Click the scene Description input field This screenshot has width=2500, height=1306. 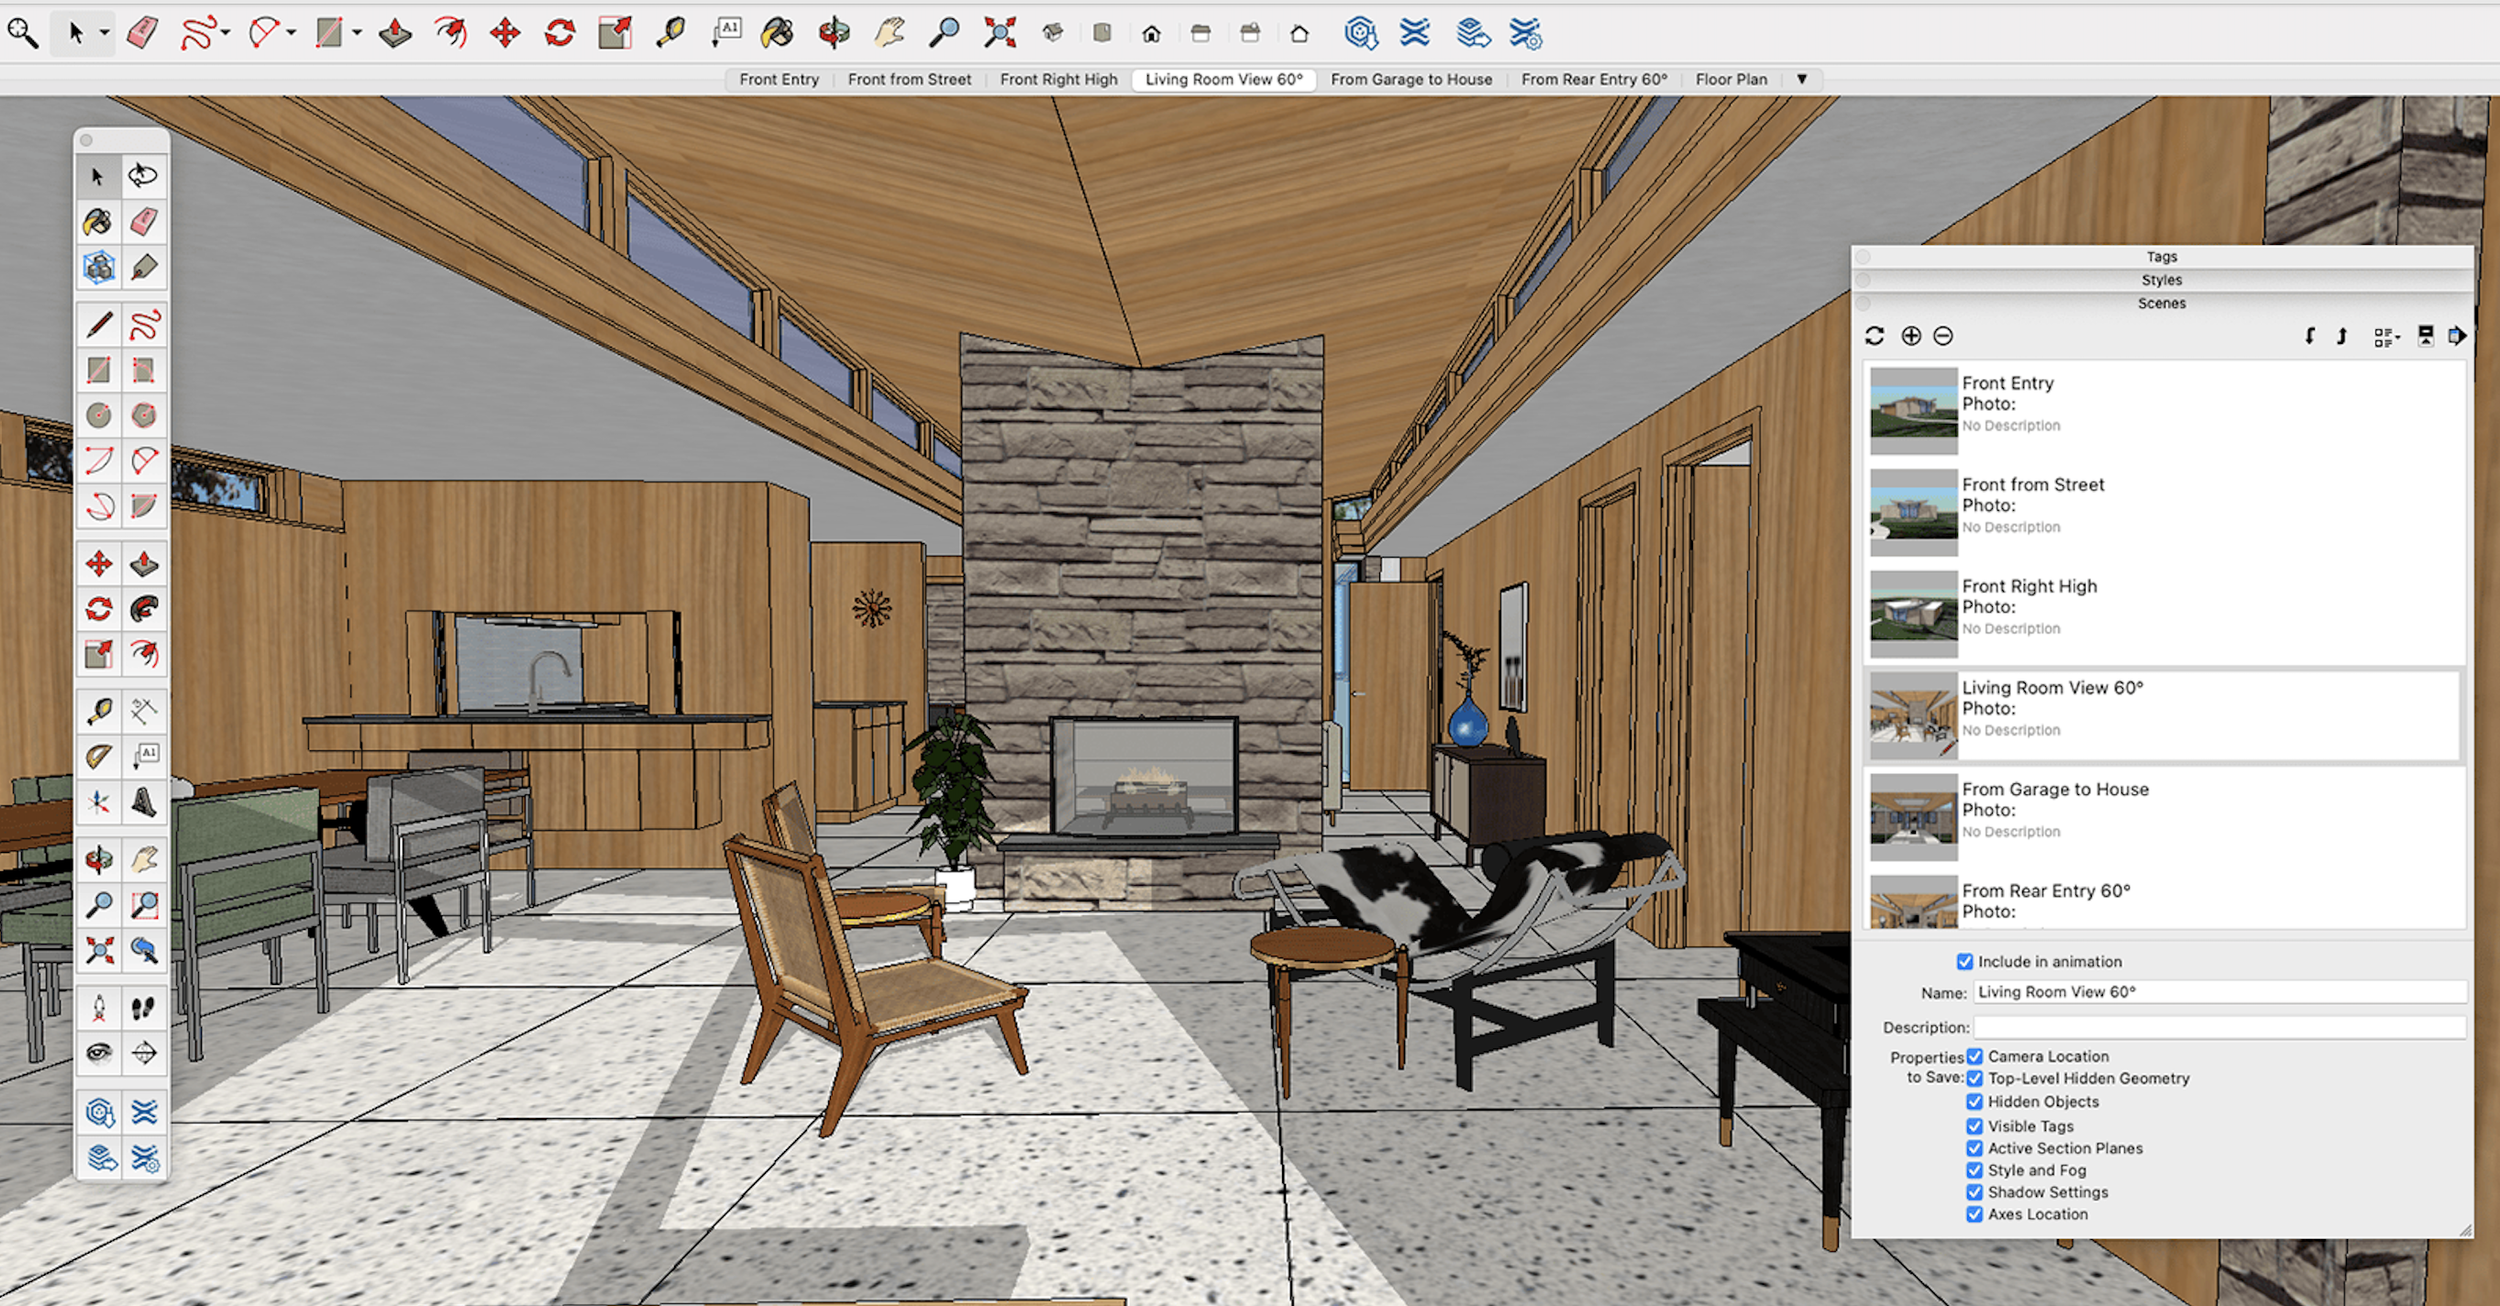[2219, 1027]
